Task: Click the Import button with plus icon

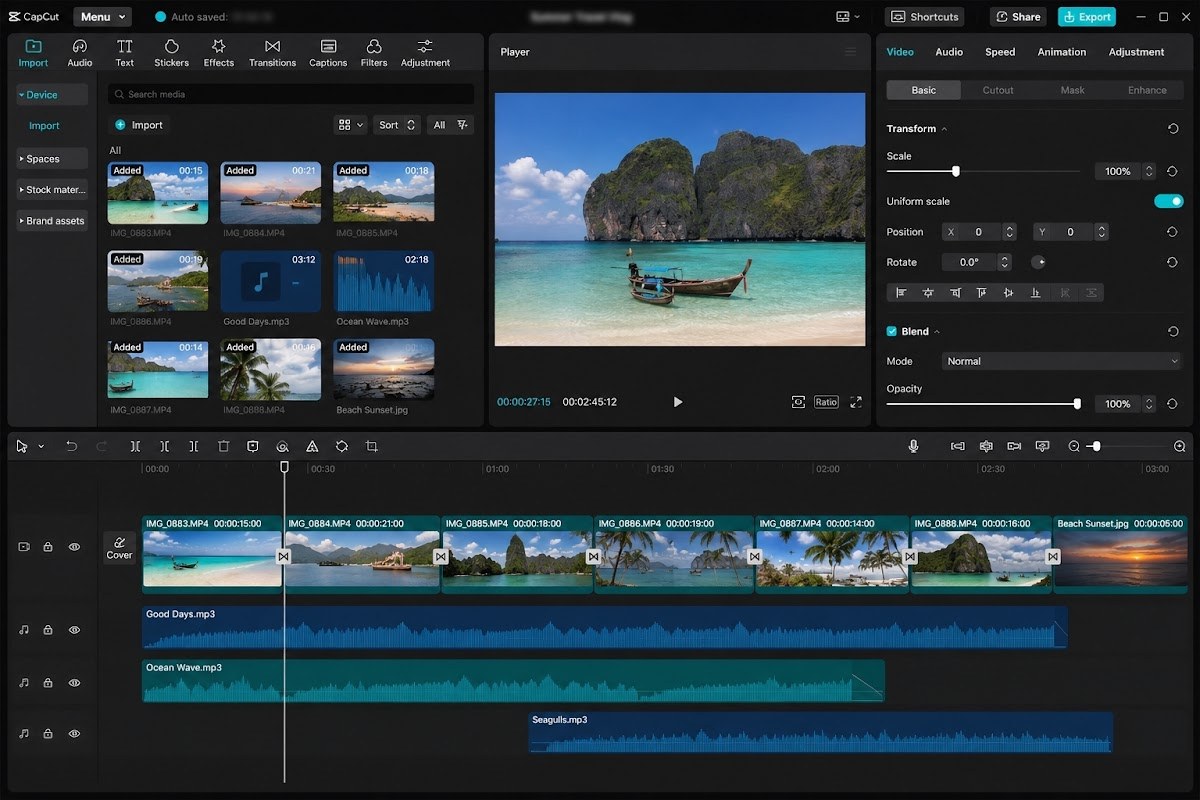Action: click(x=139, y=125)
